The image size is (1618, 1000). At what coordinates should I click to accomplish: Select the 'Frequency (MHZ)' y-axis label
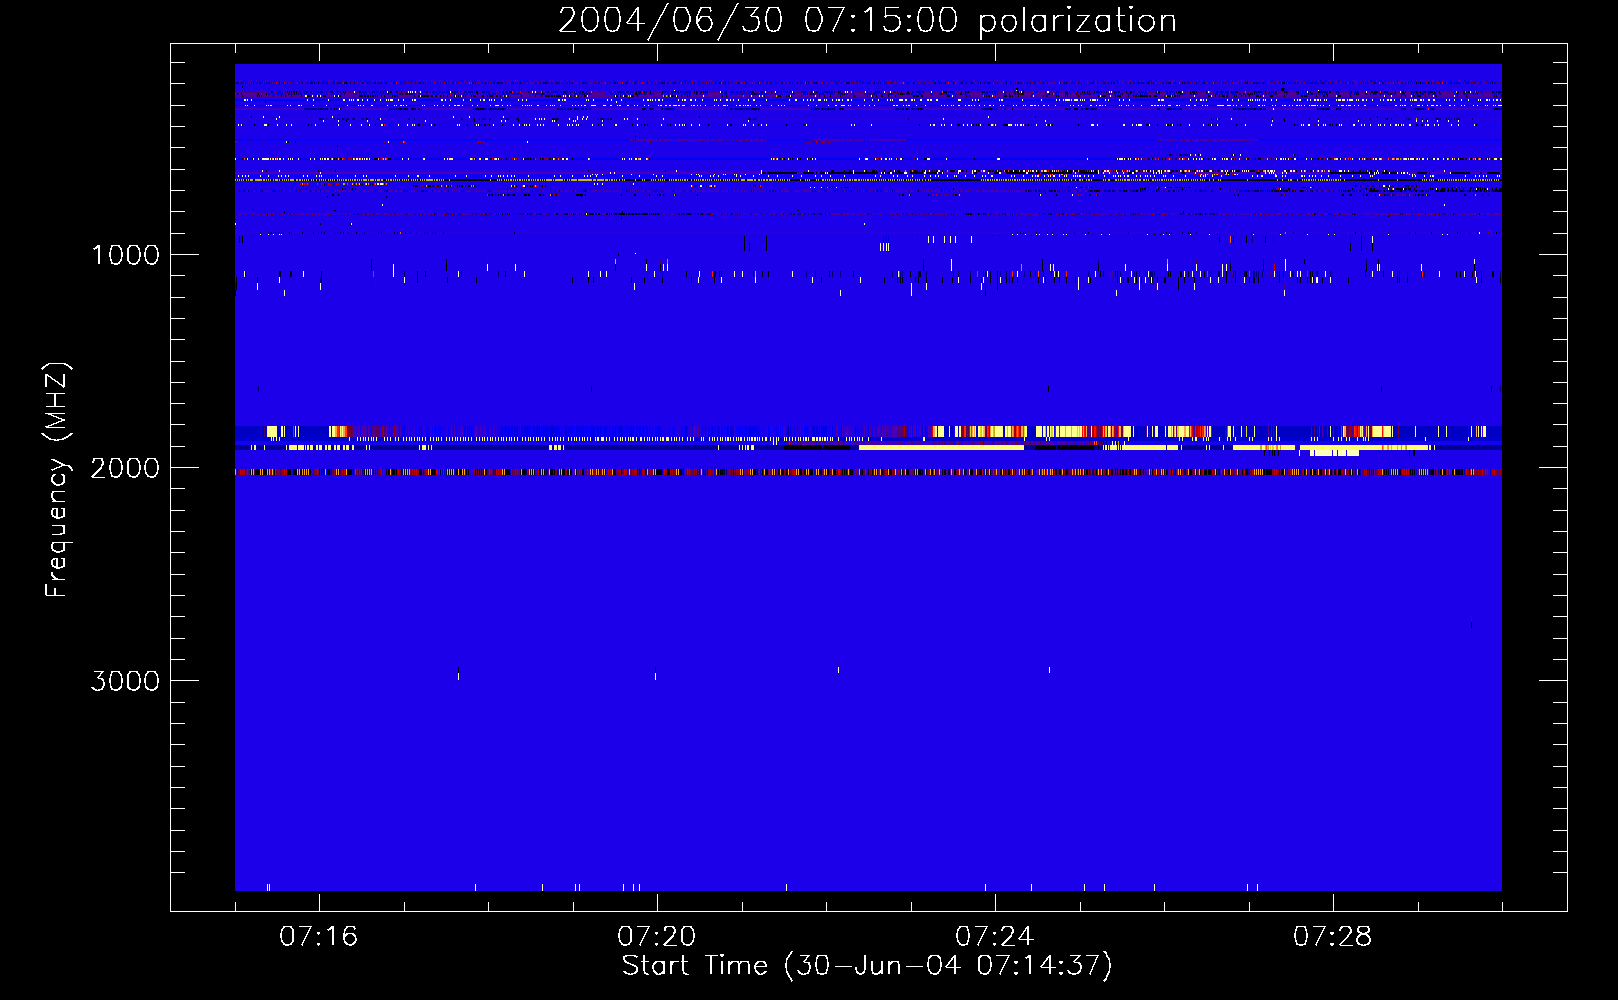pos(58,480)
